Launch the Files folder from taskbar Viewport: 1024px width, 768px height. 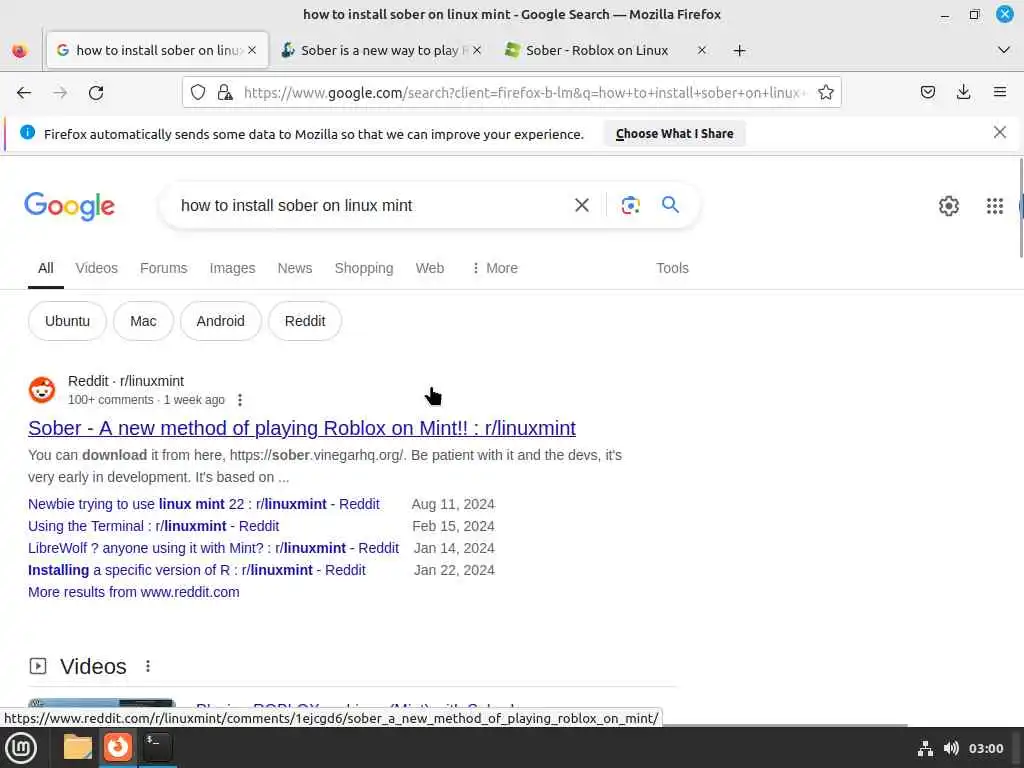[x=77, y=747]
